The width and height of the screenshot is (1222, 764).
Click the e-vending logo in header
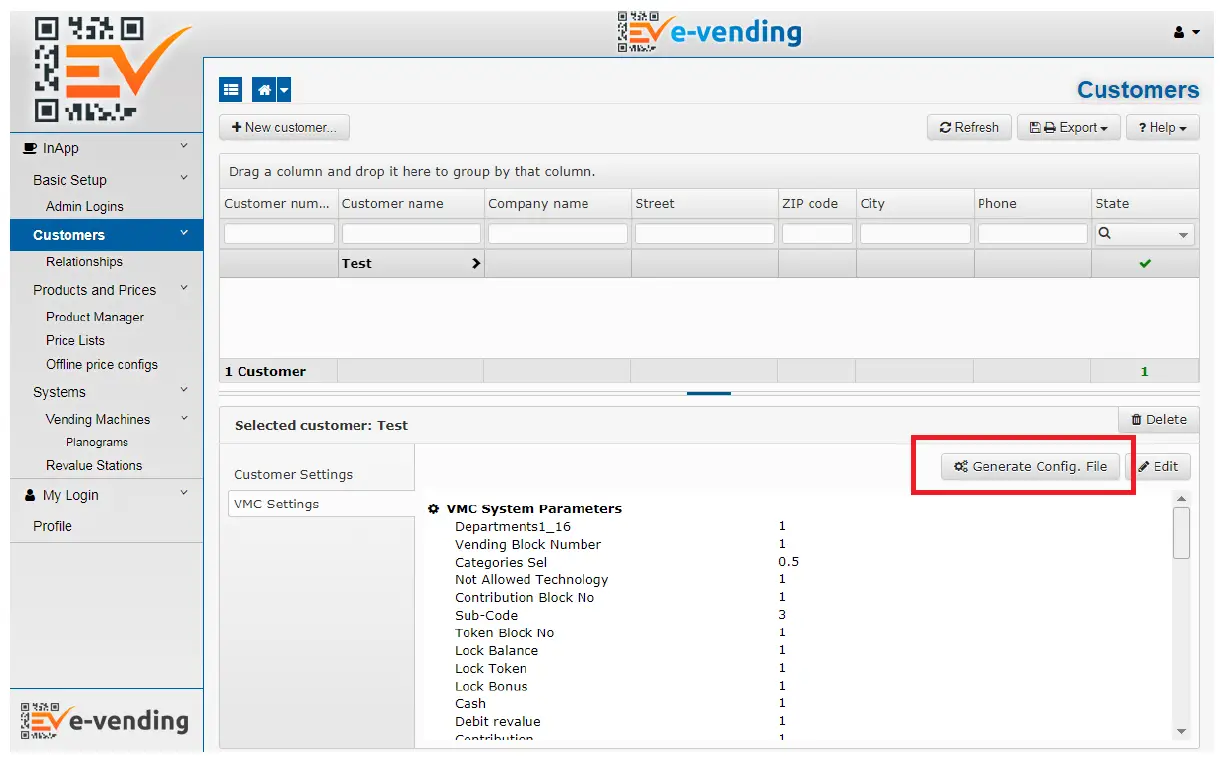(x=709, y=32)
